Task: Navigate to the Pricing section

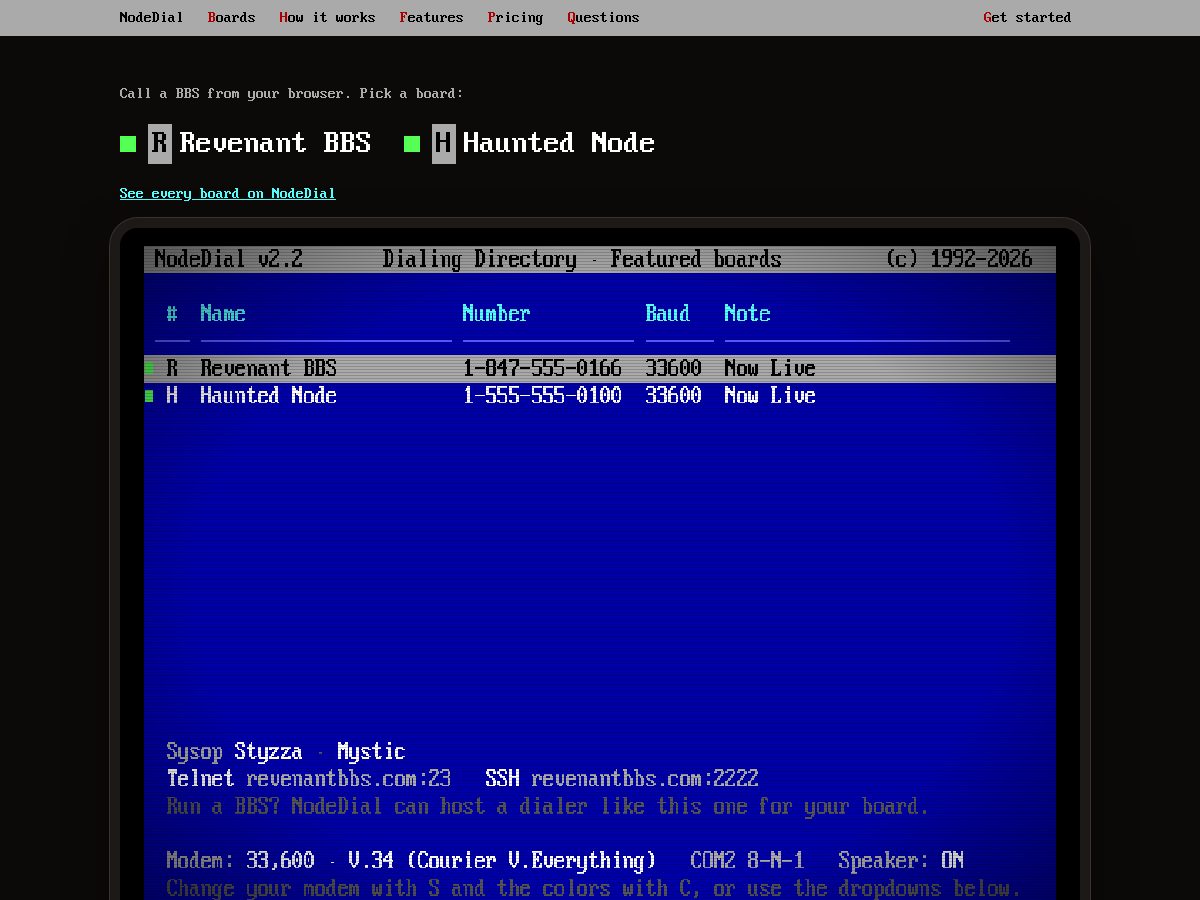Action: point(515,17)
